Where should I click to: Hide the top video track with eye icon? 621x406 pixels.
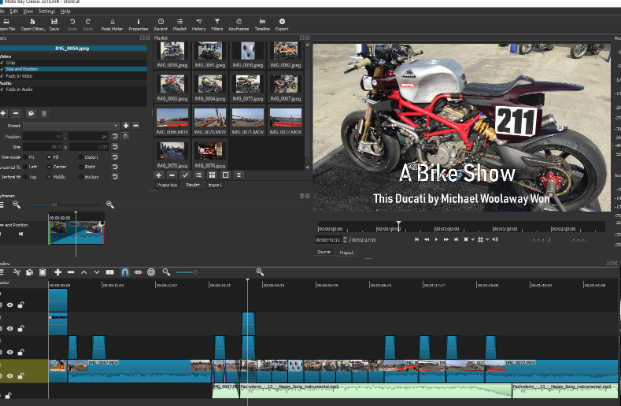point(11,304)
